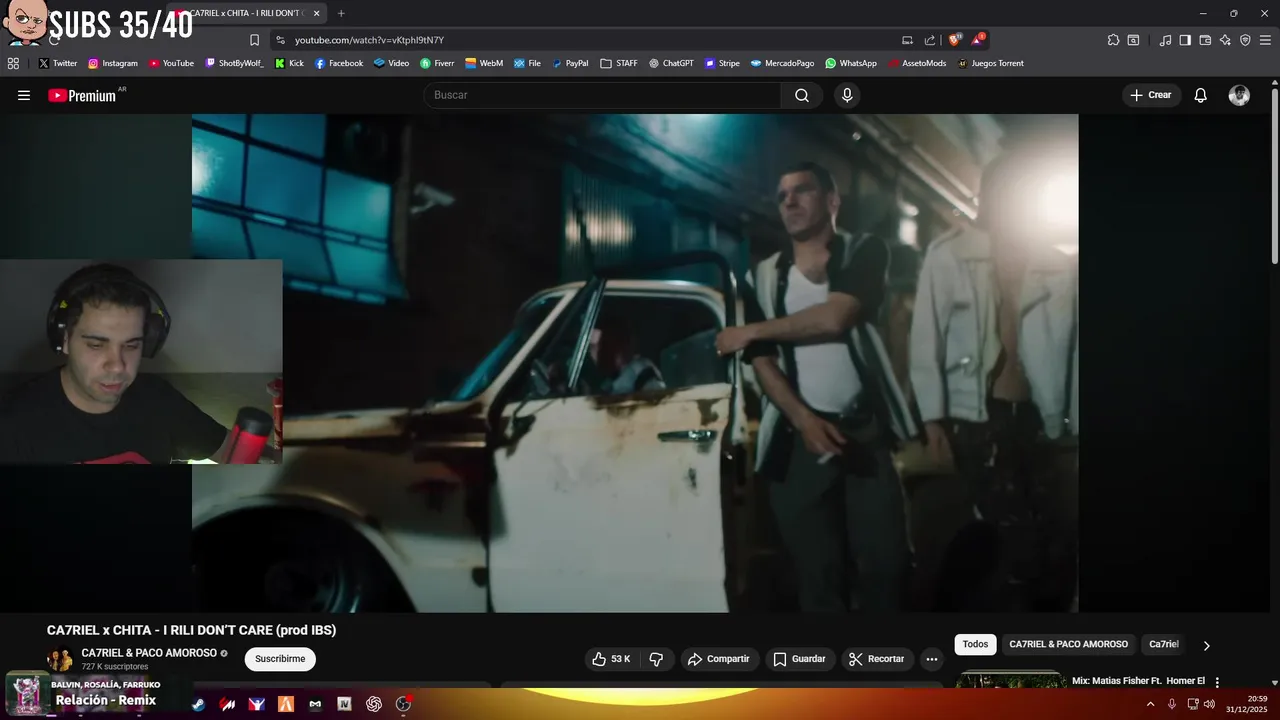Open Brave Rewards triangle icon
The width and height of the screenshot is (1280, 720).
pyautogui.click(x=978, y=40)
